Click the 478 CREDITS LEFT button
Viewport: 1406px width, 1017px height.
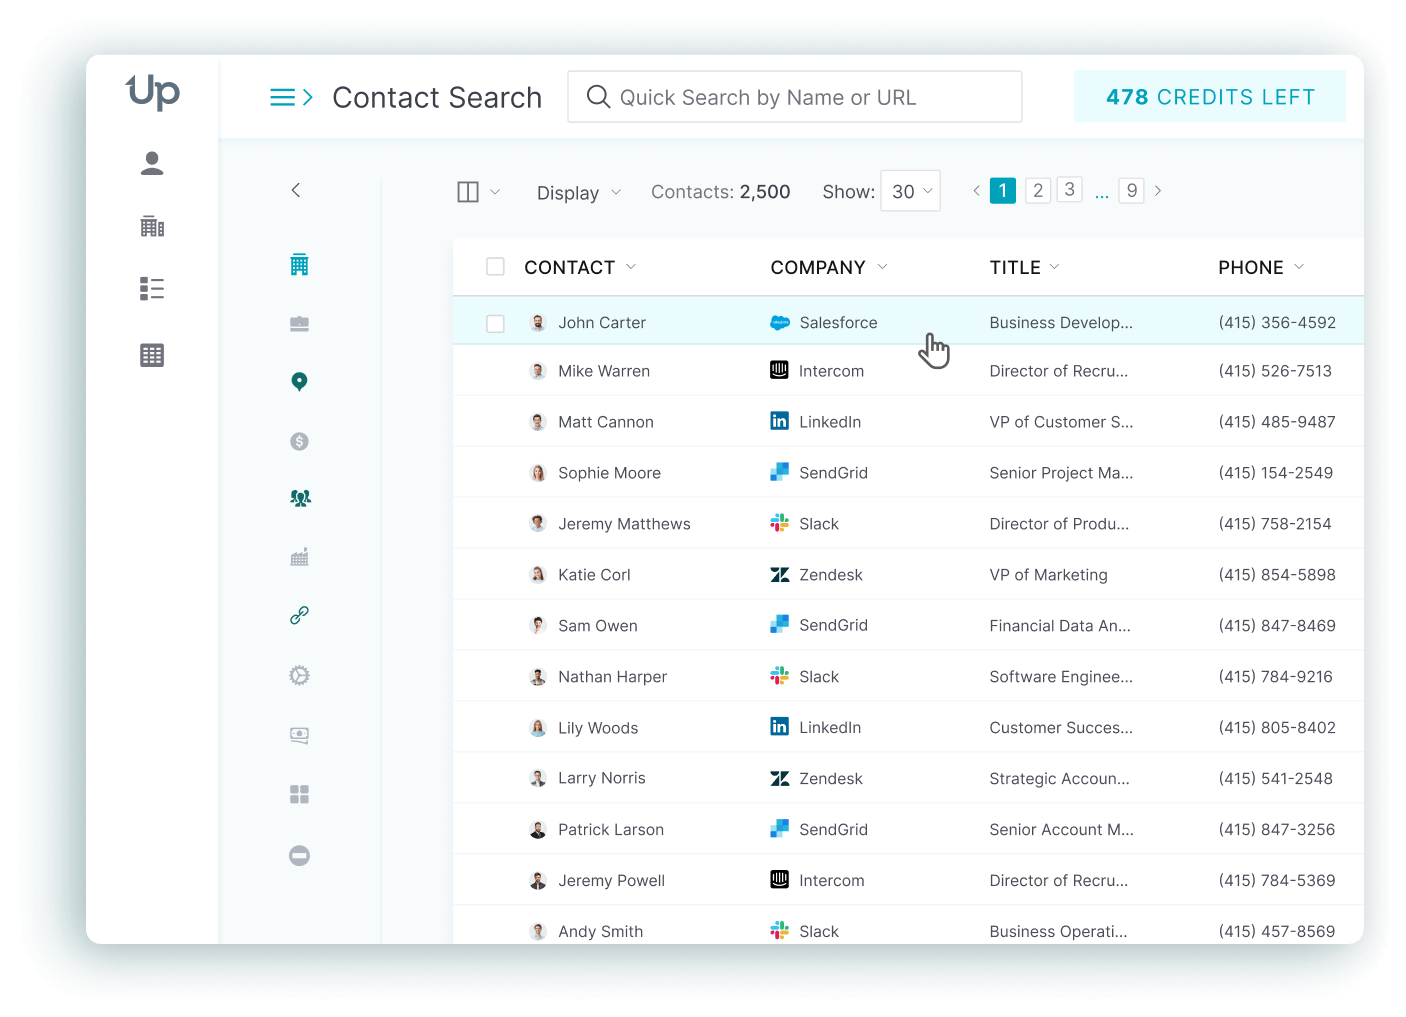1209,97
